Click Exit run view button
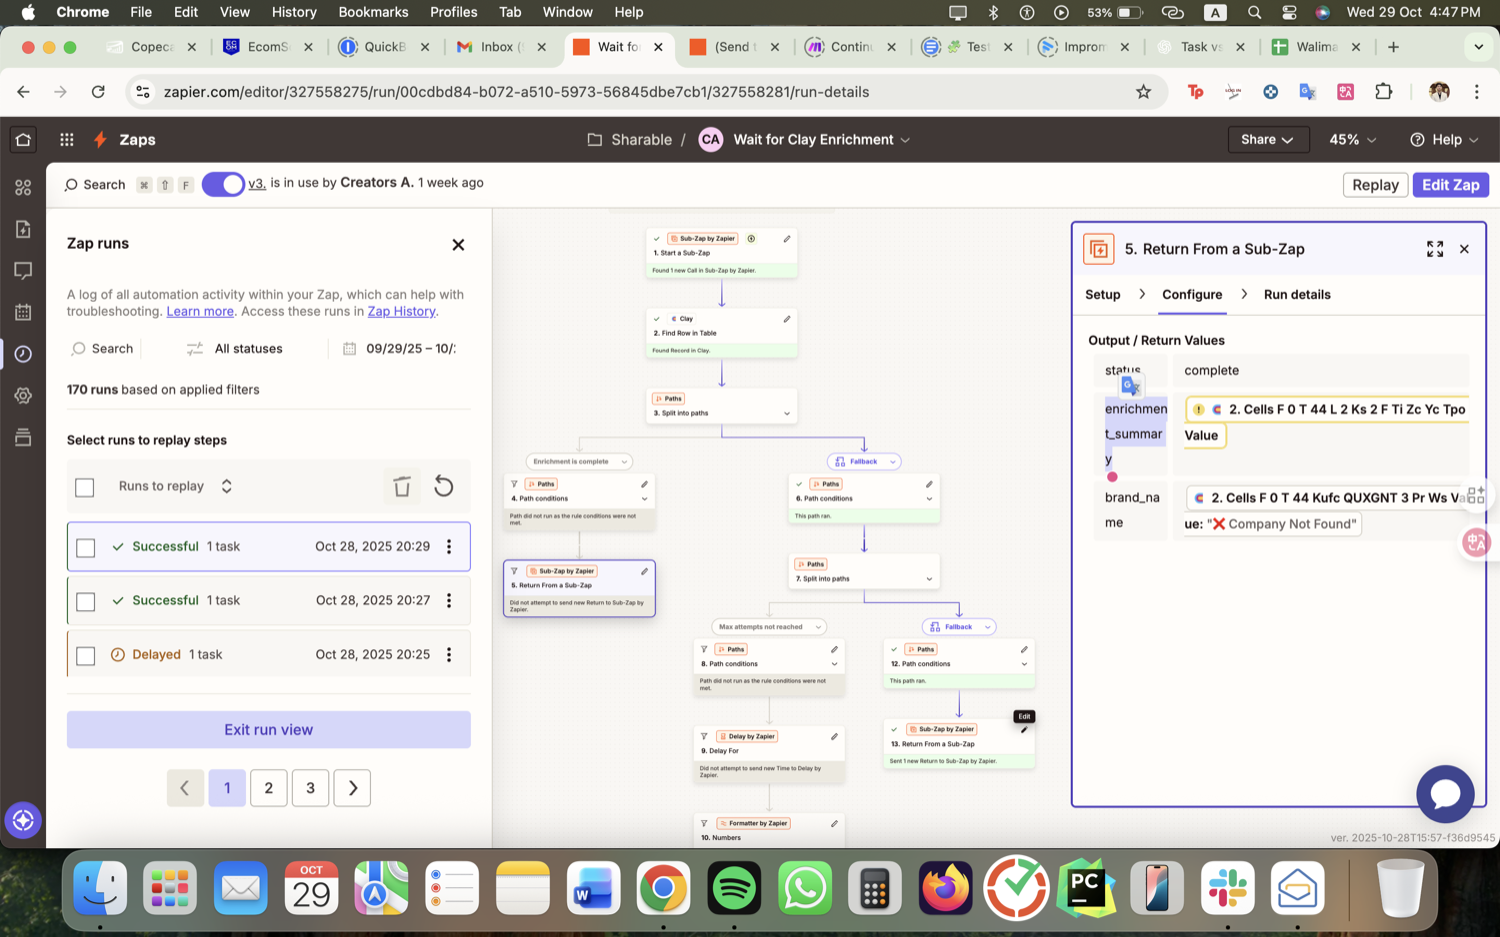Viewport: 1500px width, 937px height. [x=269, y=730]
